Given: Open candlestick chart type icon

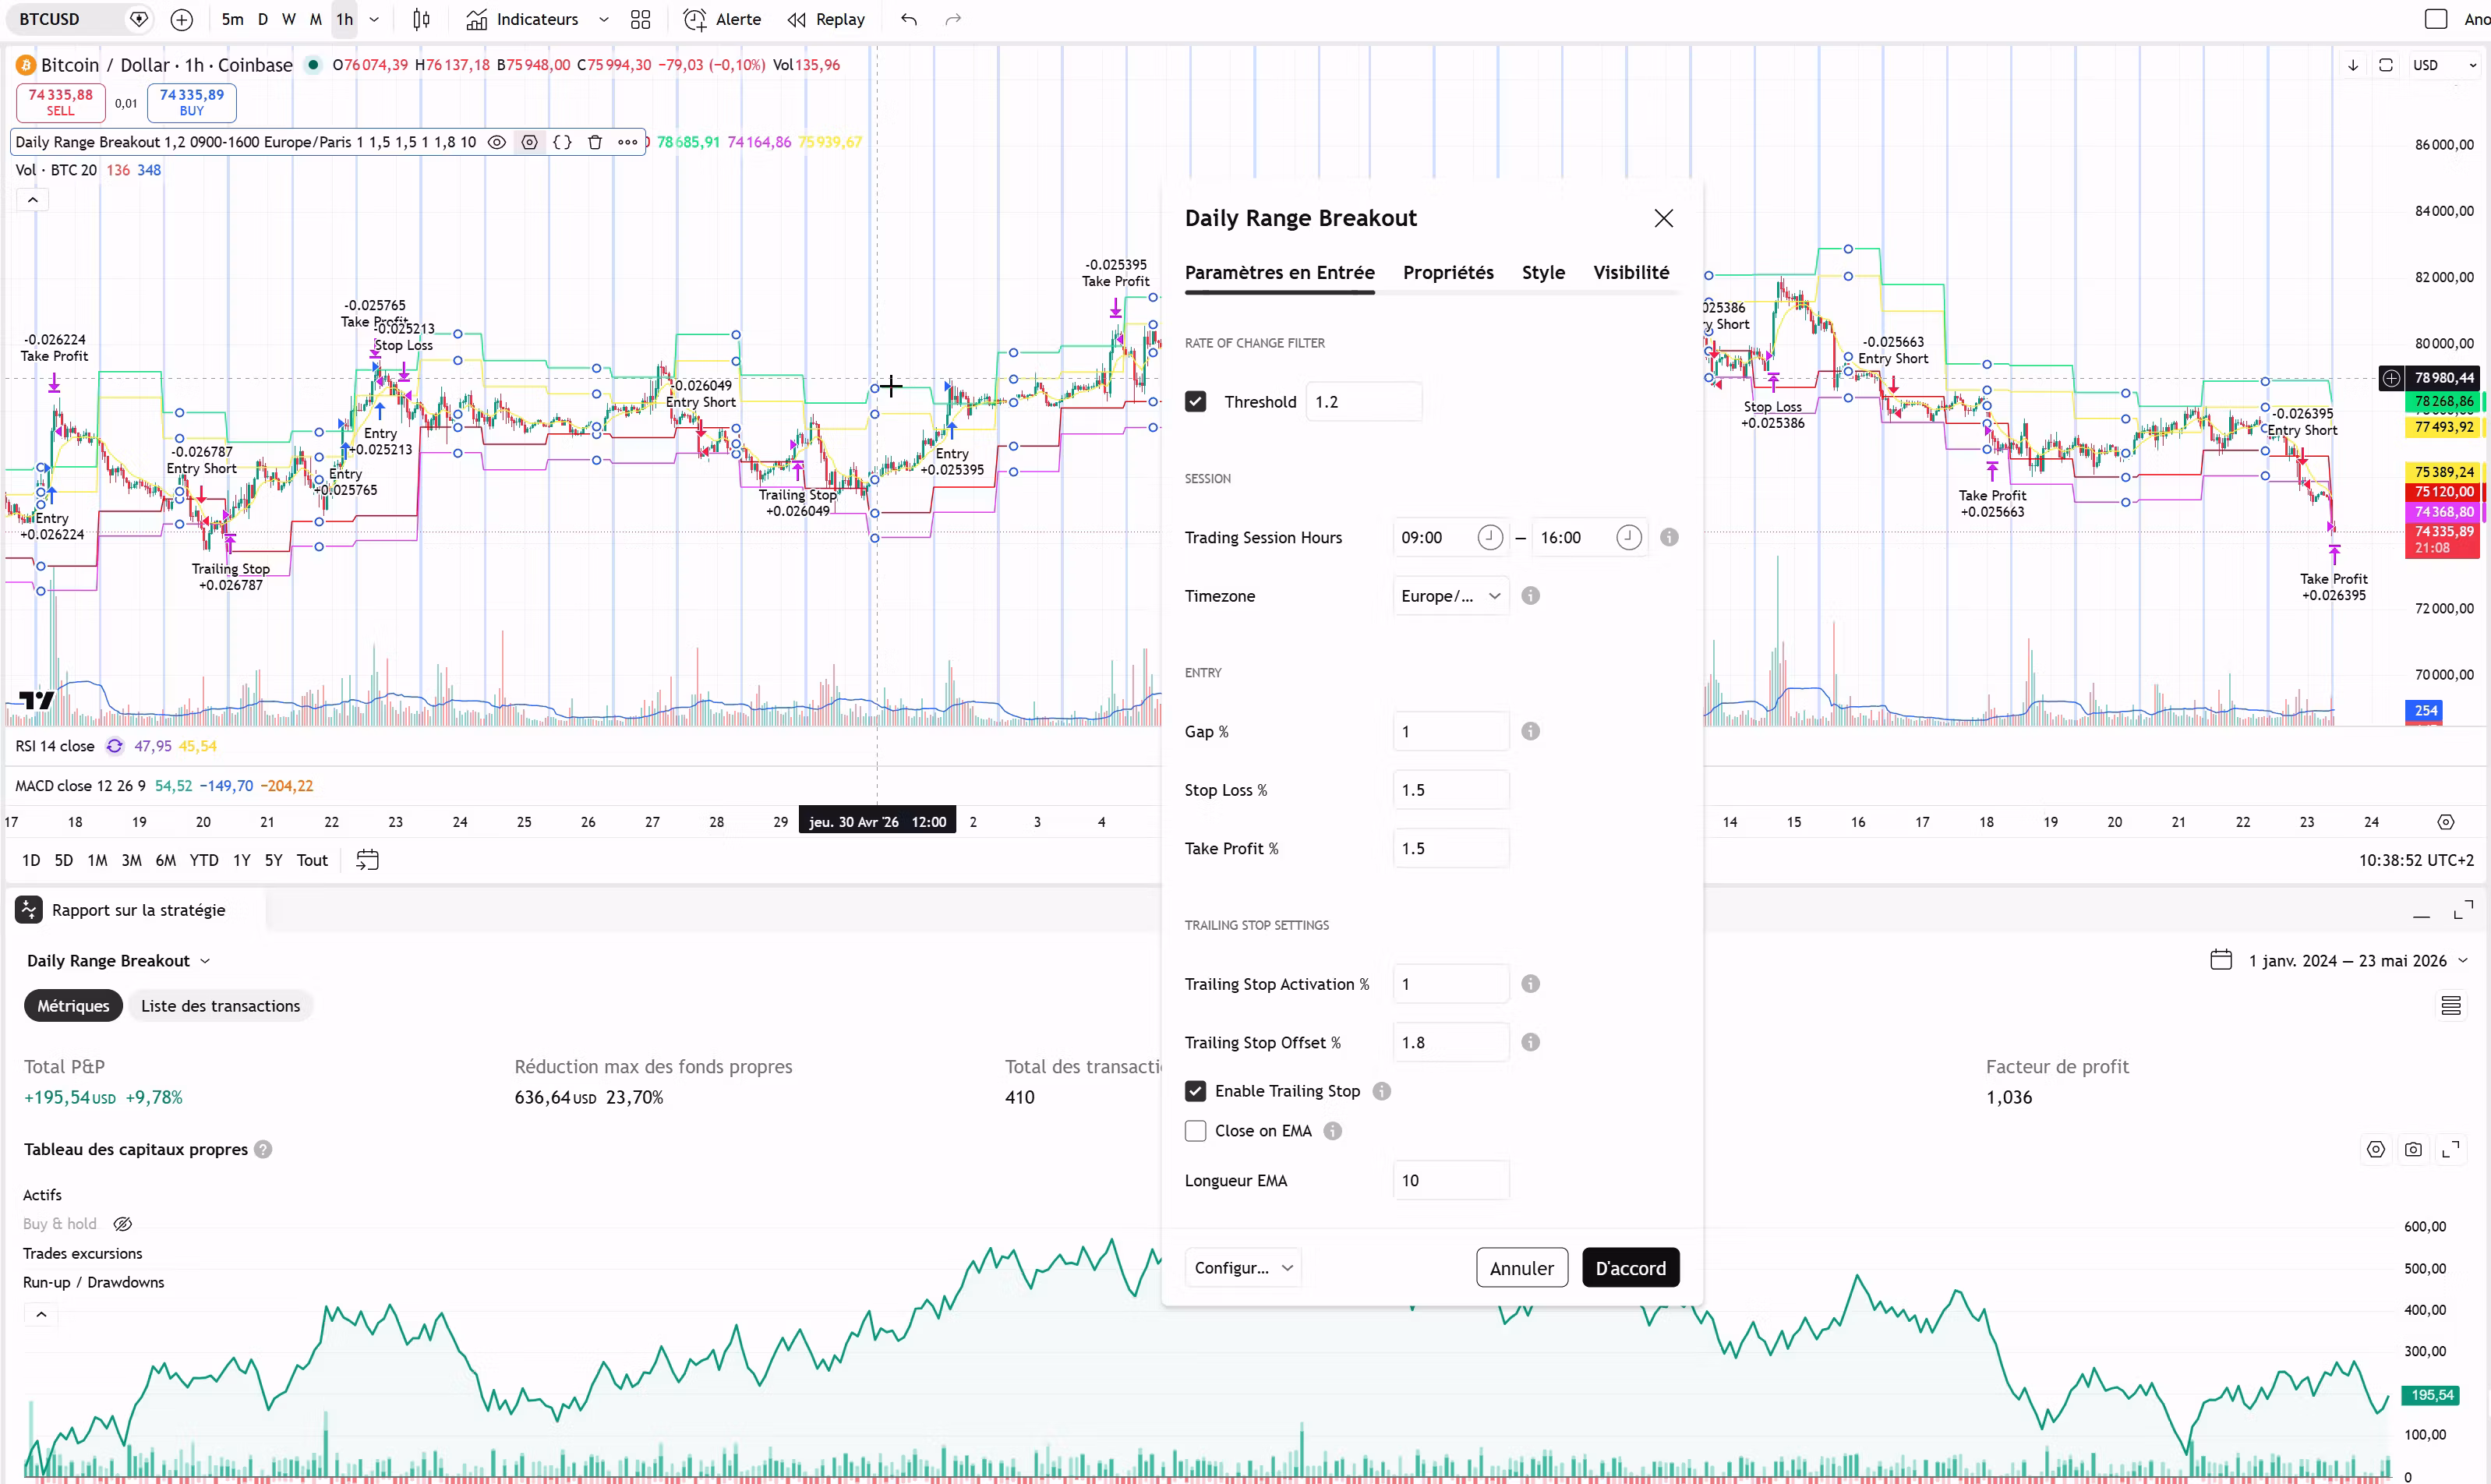Looking at the screenshot, I should [422, 19].
